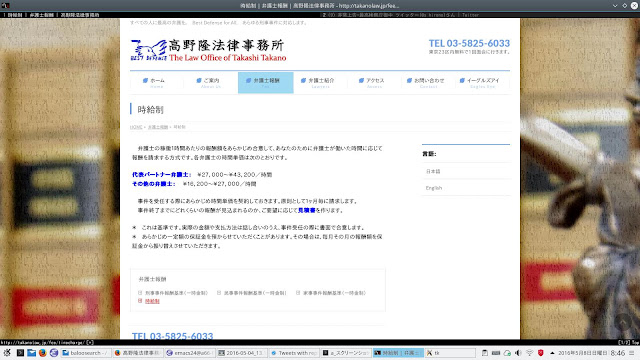Open the ご案内 About Us navigation item

pos(211,82)
